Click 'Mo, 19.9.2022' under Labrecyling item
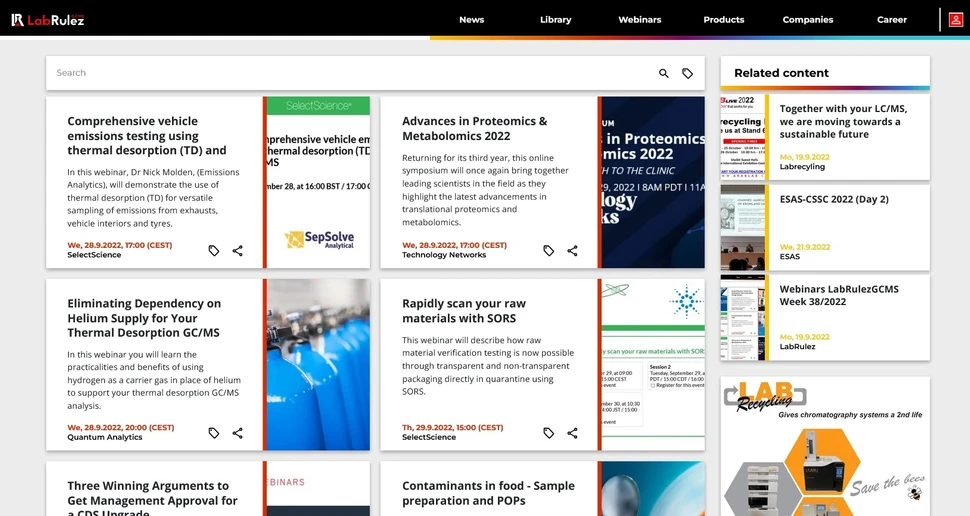The width and height of the screenshot is (970, 516). pos(804,157)
